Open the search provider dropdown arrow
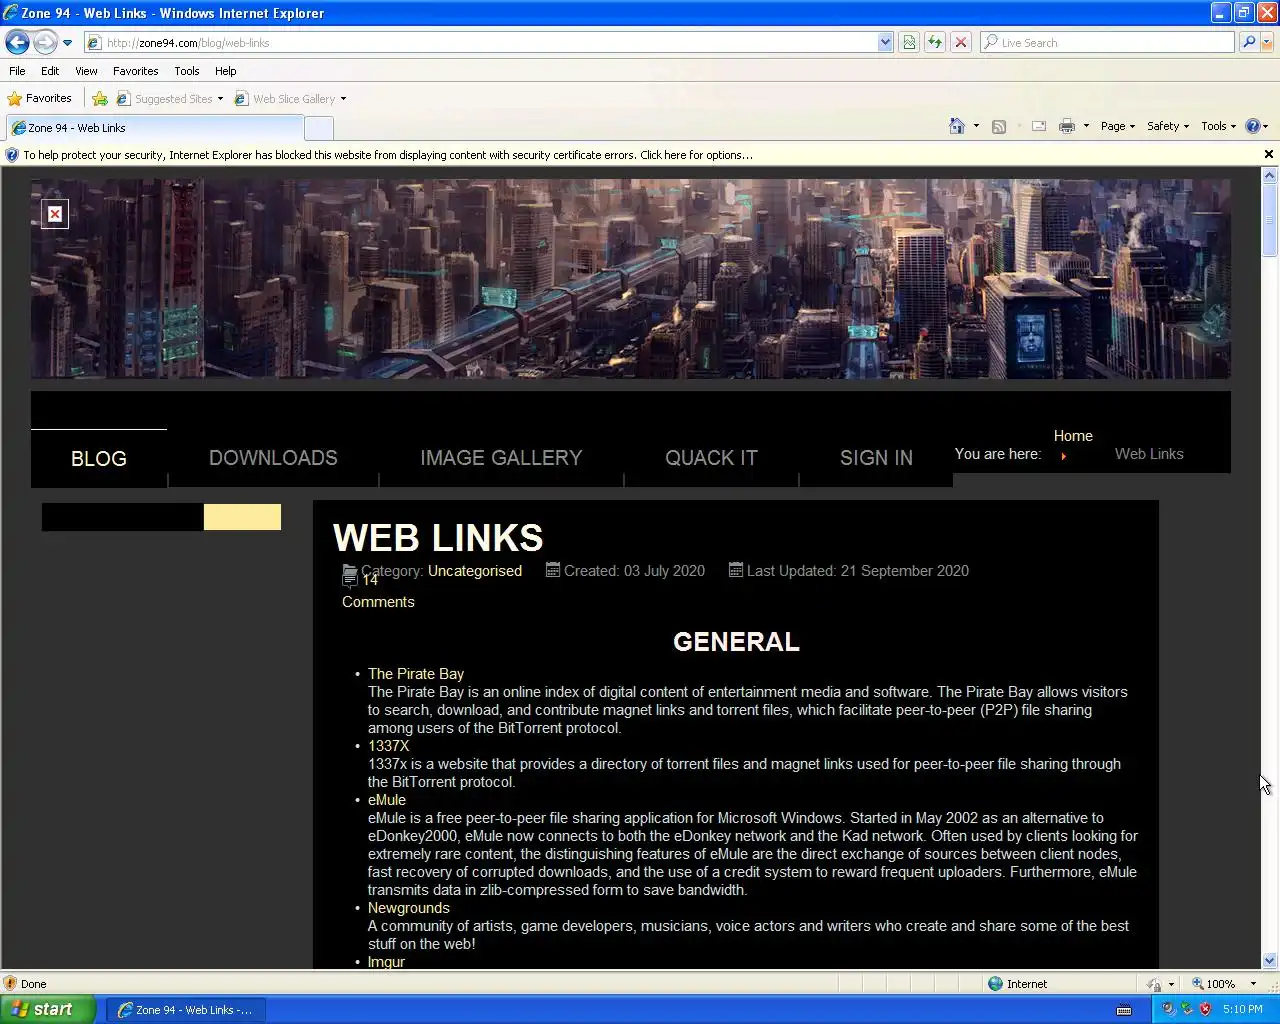Viewport: 1280px width, 1024px height. 1268,42
